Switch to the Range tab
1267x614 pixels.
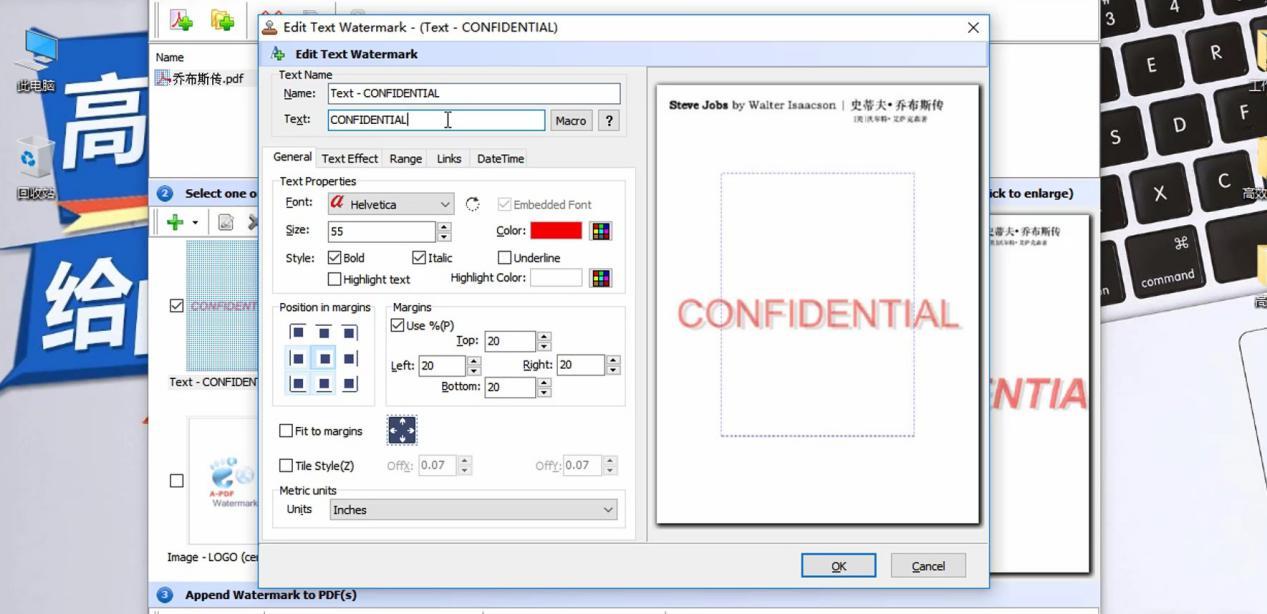[405, 158]
